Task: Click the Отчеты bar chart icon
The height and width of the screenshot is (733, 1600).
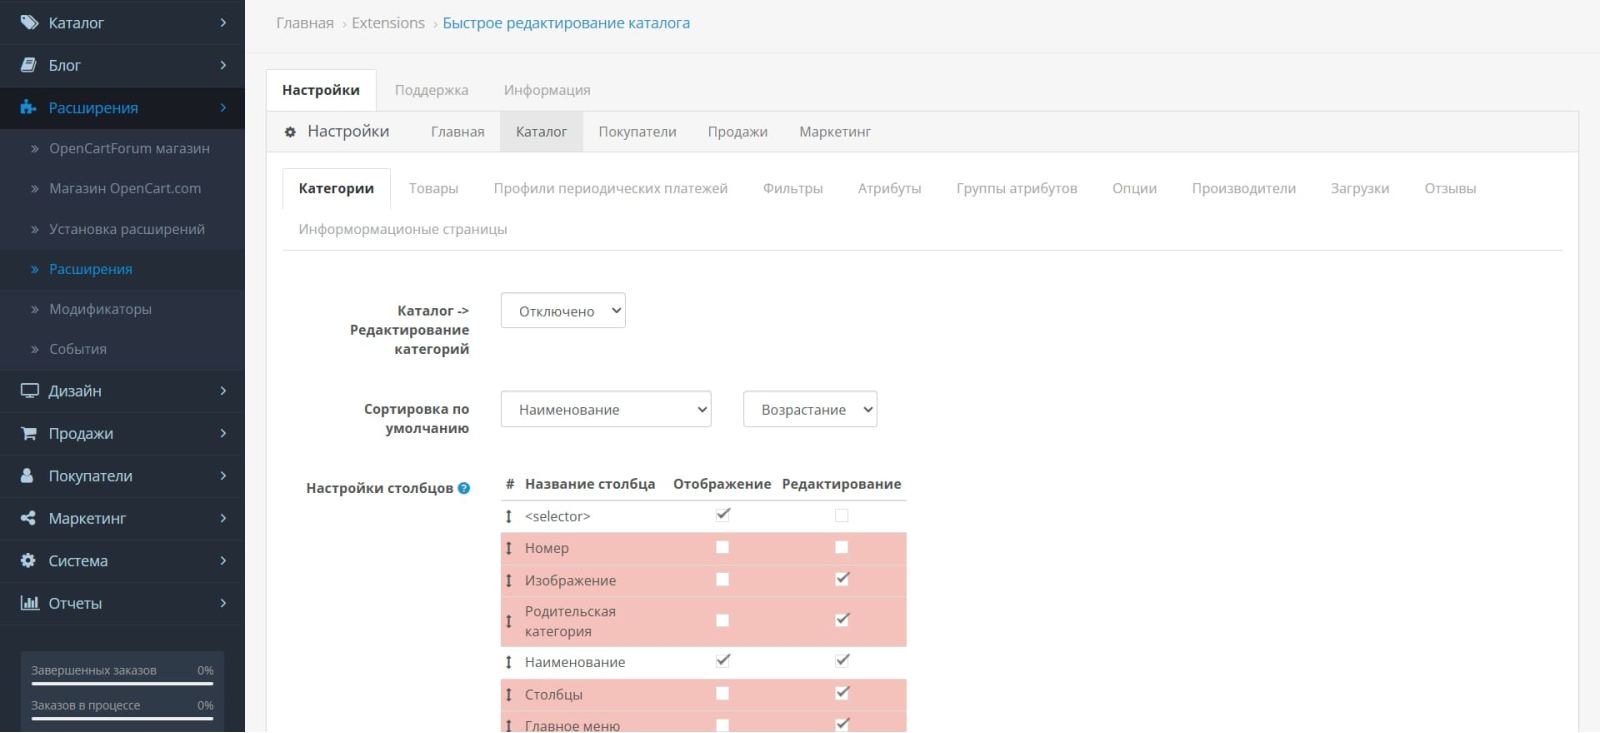Action: coord(30,603)
